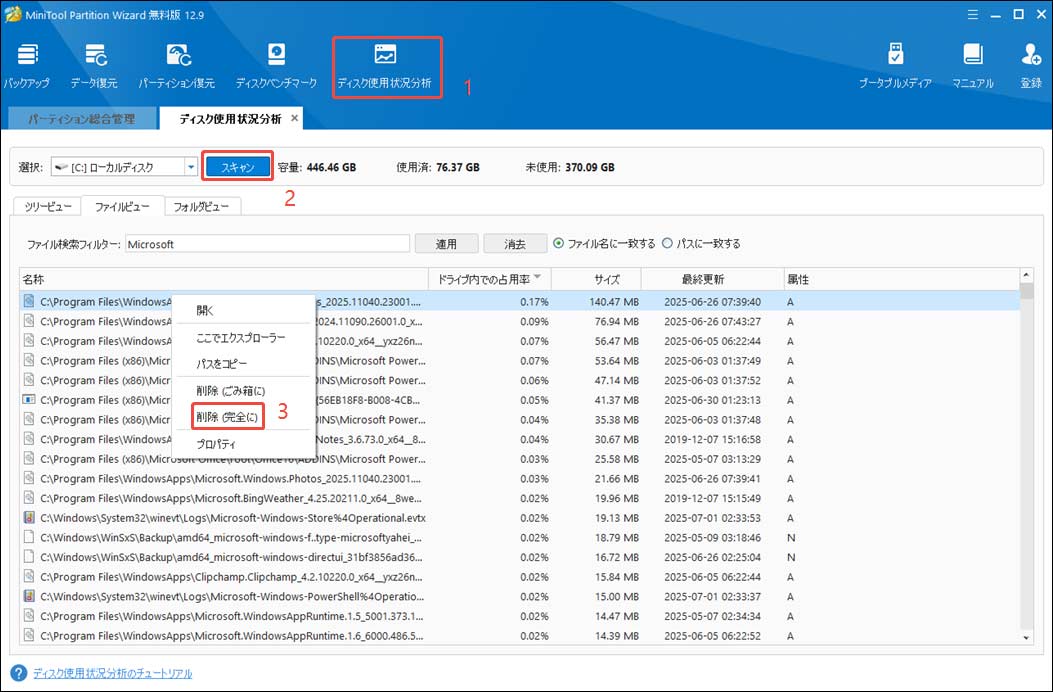Click the 14.39 MB size cell
1053x692 pixels.
coord(616,636)
